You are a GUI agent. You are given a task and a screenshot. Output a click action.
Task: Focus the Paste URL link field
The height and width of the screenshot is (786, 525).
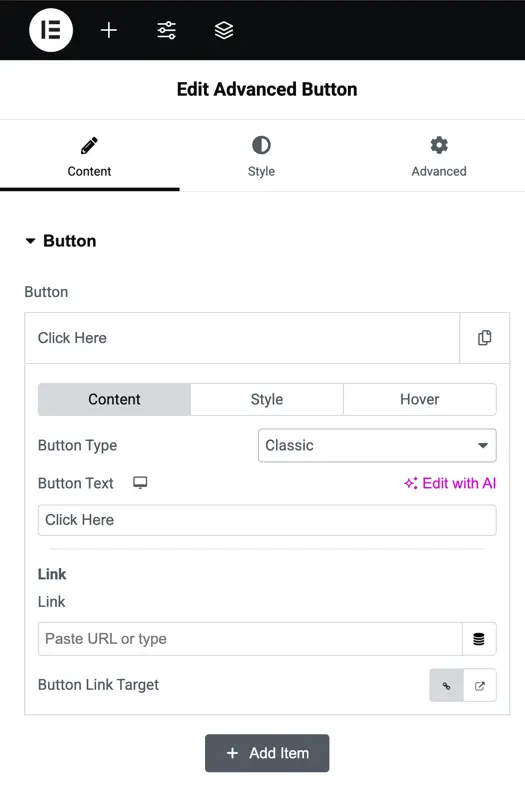[x=250, y=639]
